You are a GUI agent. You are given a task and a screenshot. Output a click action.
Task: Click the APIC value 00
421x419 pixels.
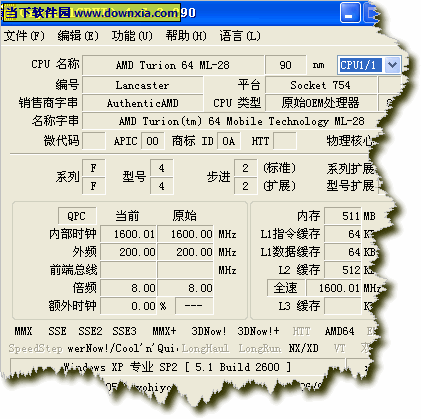(152, 141)
